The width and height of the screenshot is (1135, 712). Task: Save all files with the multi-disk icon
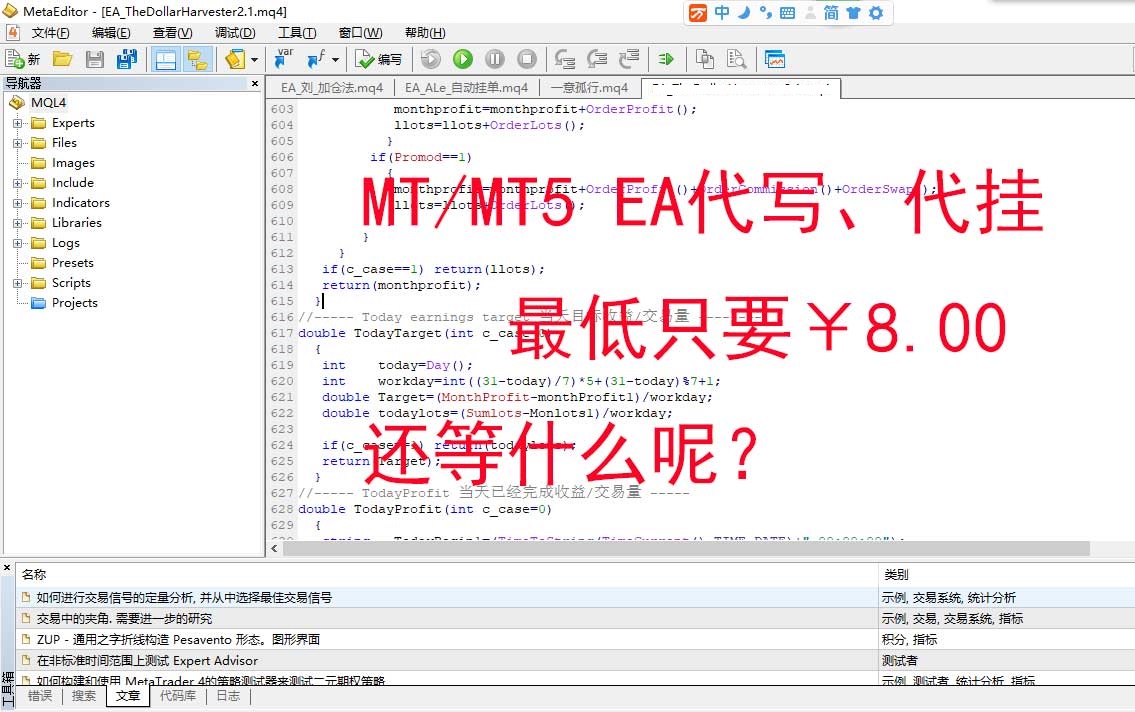coord(127,59)
